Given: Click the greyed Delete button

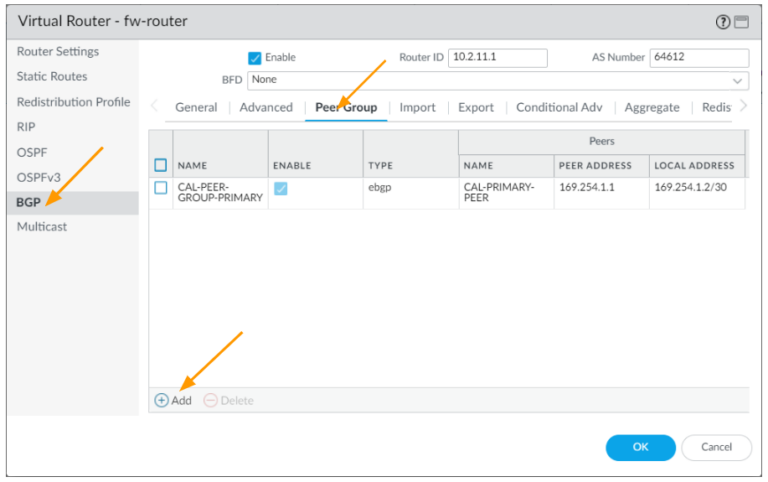Looking at the screenshot, I should 229,400.
